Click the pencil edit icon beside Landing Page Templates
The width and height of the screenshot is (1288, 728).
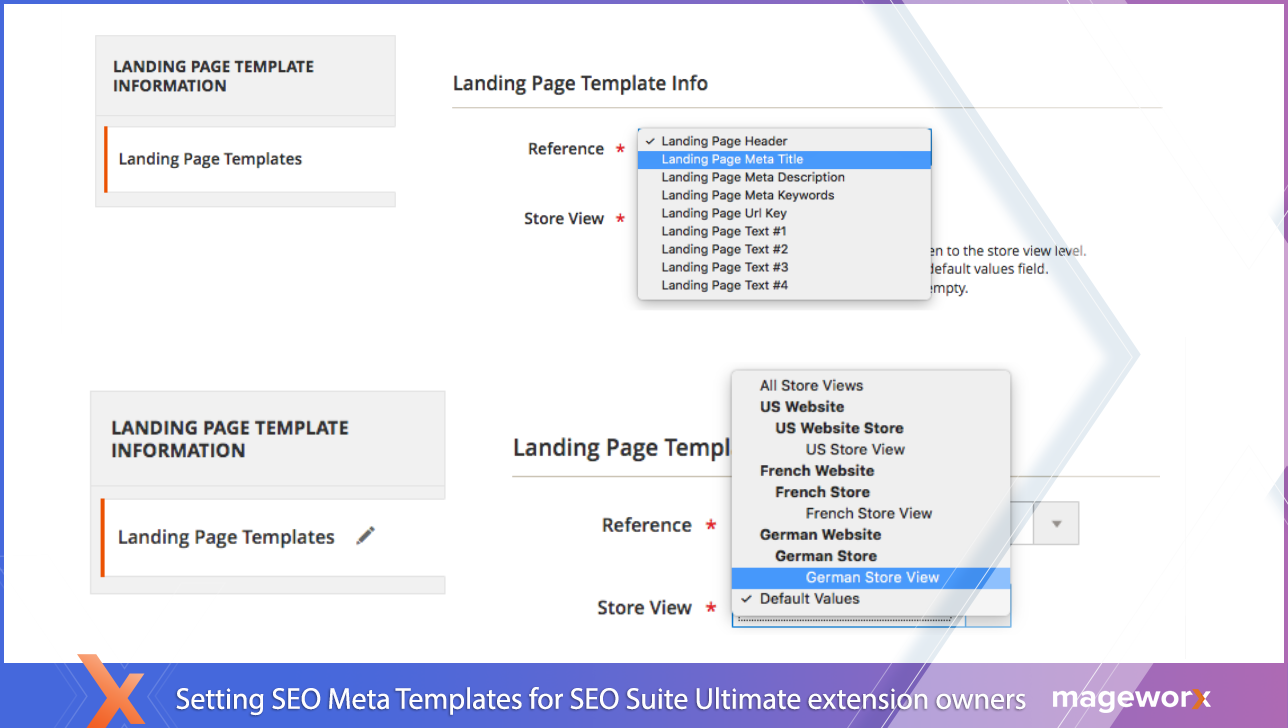(x=366, y=537)
